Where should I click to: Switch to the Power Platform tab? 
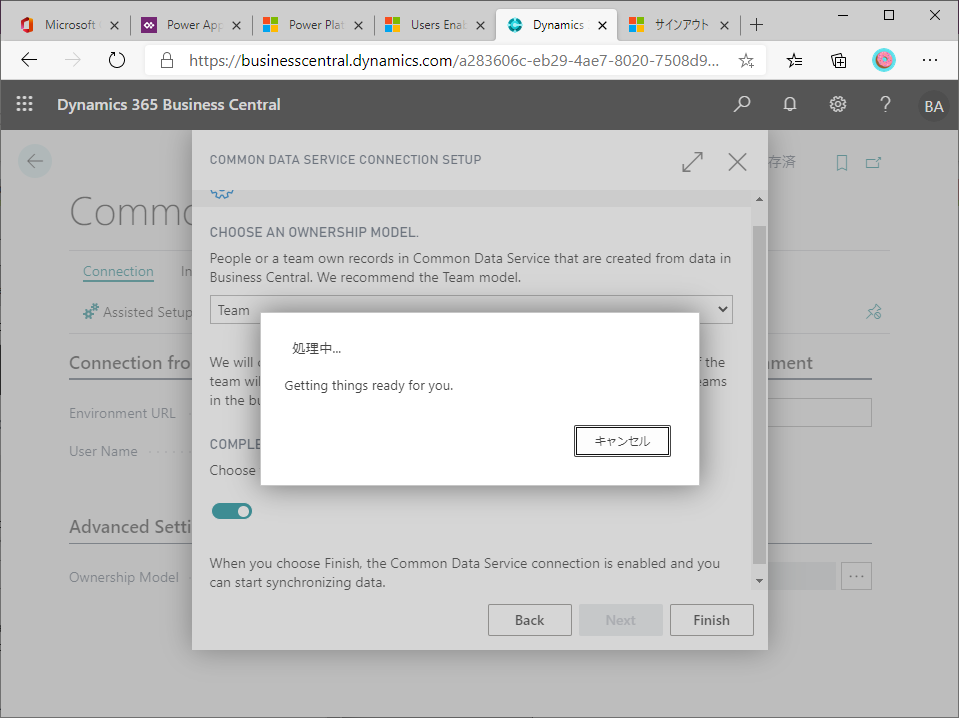[x=314, y=24]
